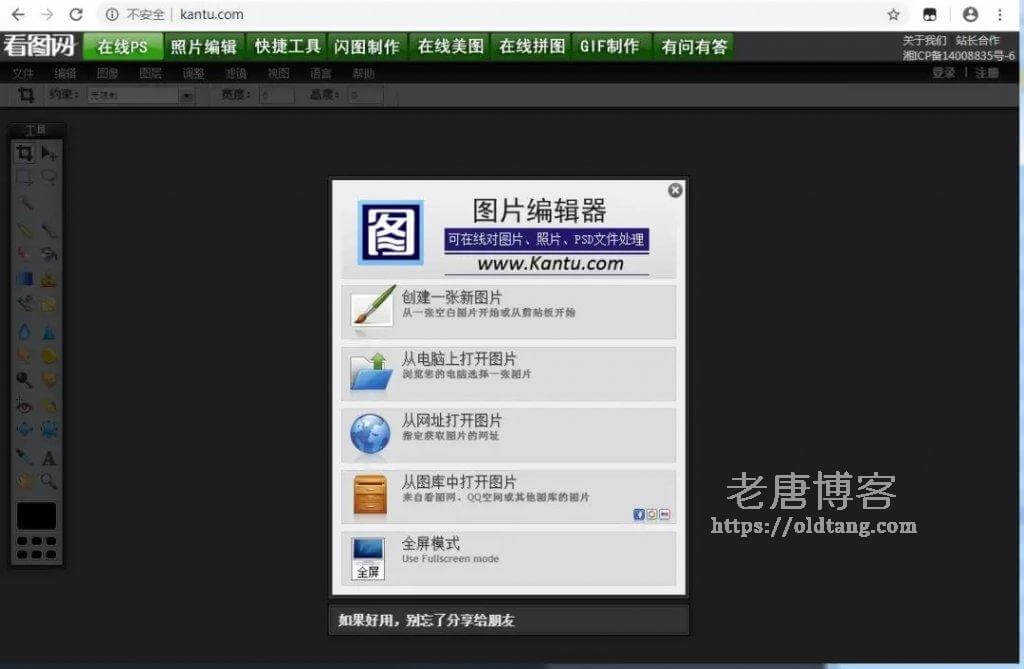Click 创建一张新图片 option

coord(508,311)
